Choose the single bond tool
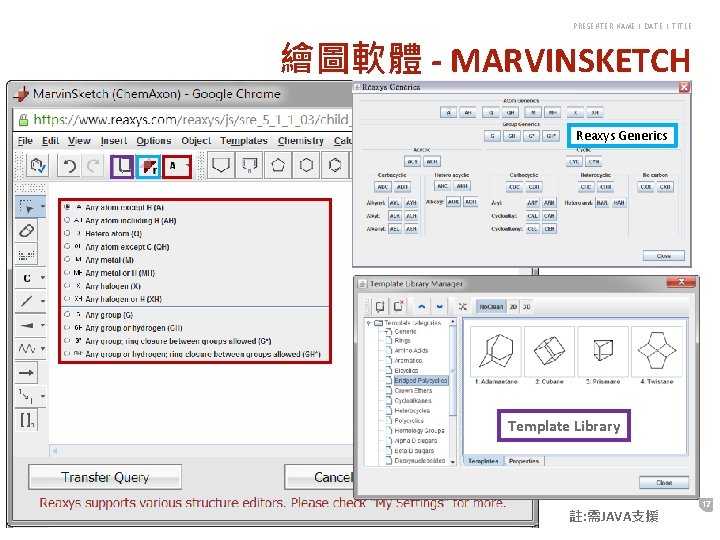The height and width of the screenshot is (540, 720). coord(27,301)
